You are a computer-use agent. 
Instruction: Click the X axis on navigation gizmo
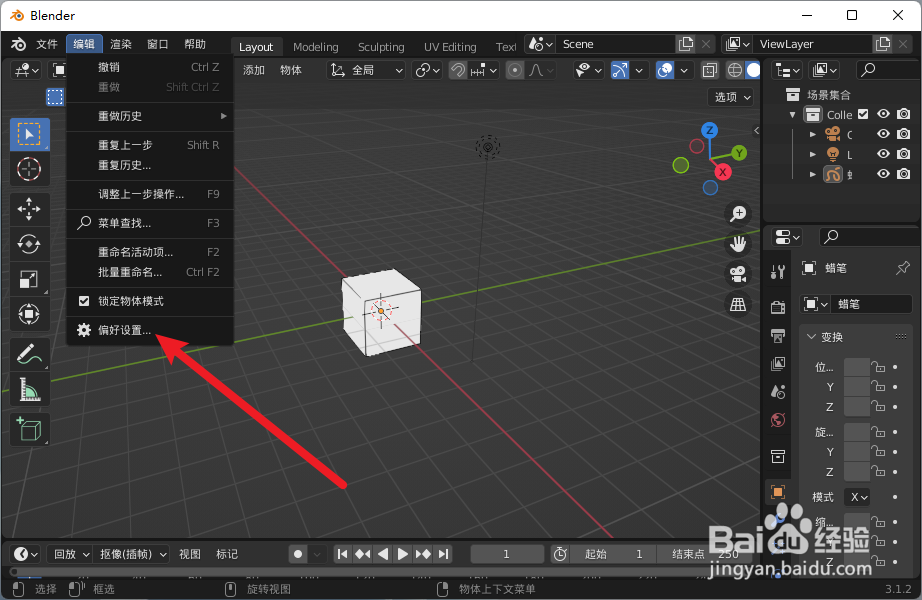pyautogui.click(x=723, y=172)
